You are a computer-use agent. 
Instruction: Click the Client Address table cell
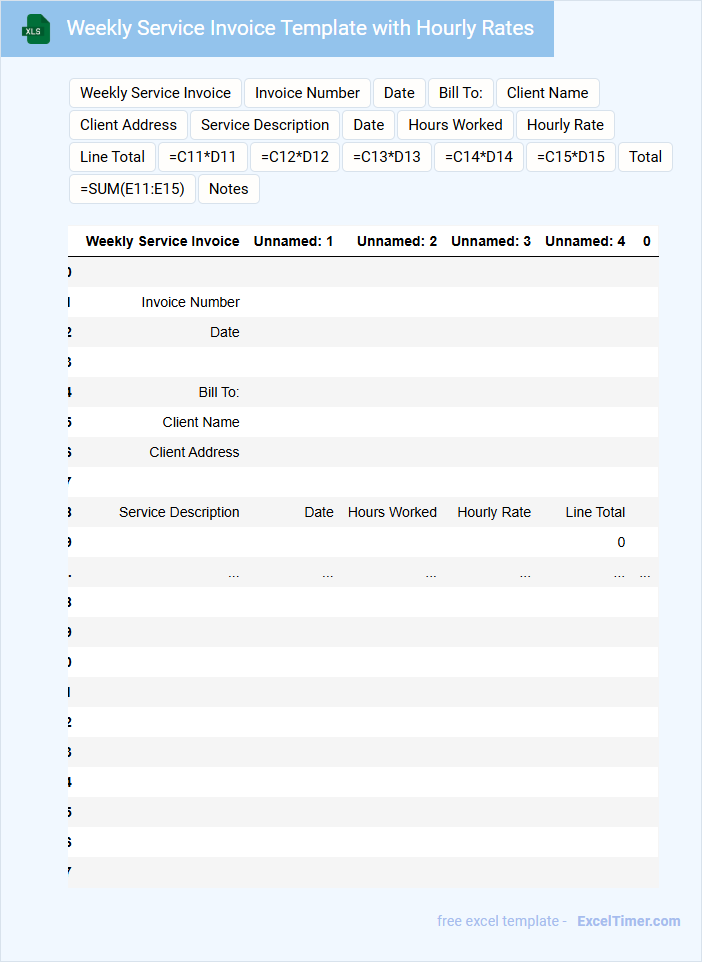195,453
